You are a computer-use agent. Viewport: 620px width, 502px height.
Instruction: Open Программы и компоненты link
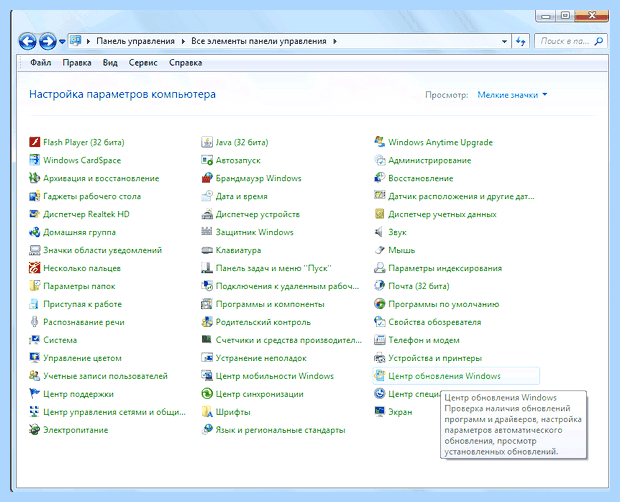[270, 304]
